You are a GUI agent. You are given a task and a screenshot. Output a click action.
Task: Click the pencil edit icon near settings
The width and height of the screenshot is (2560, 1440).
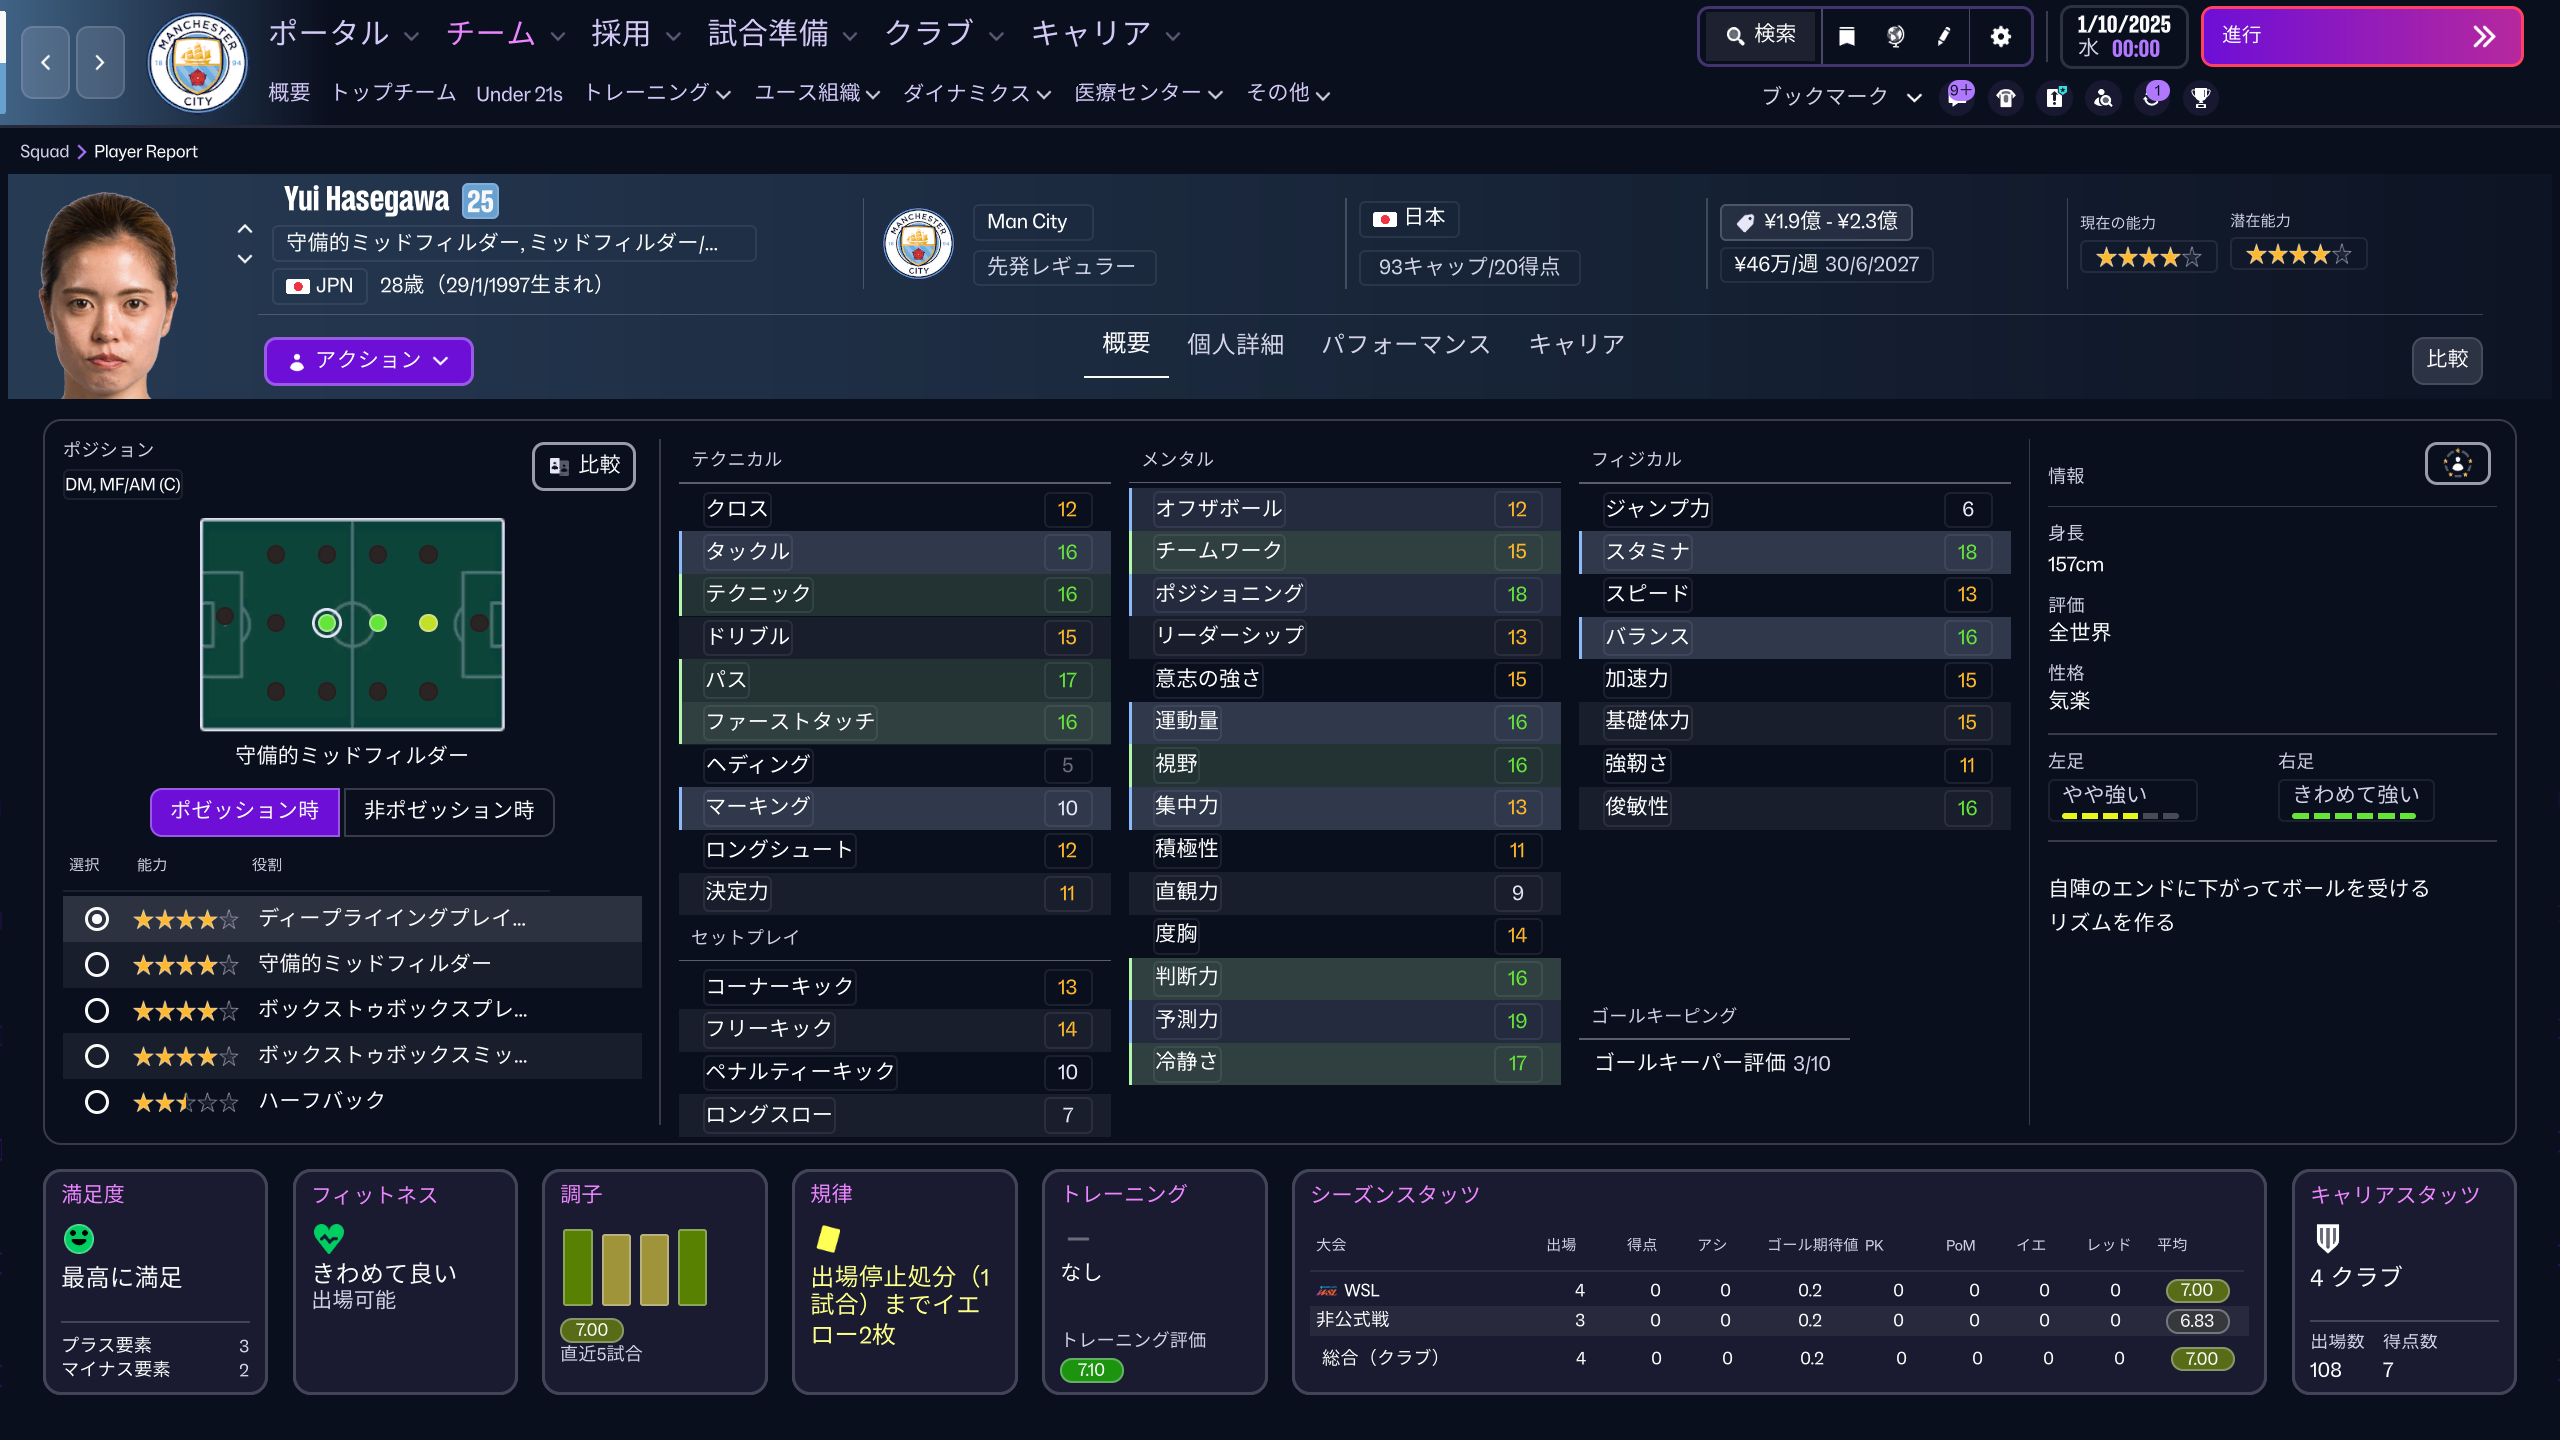(1943, 36)
